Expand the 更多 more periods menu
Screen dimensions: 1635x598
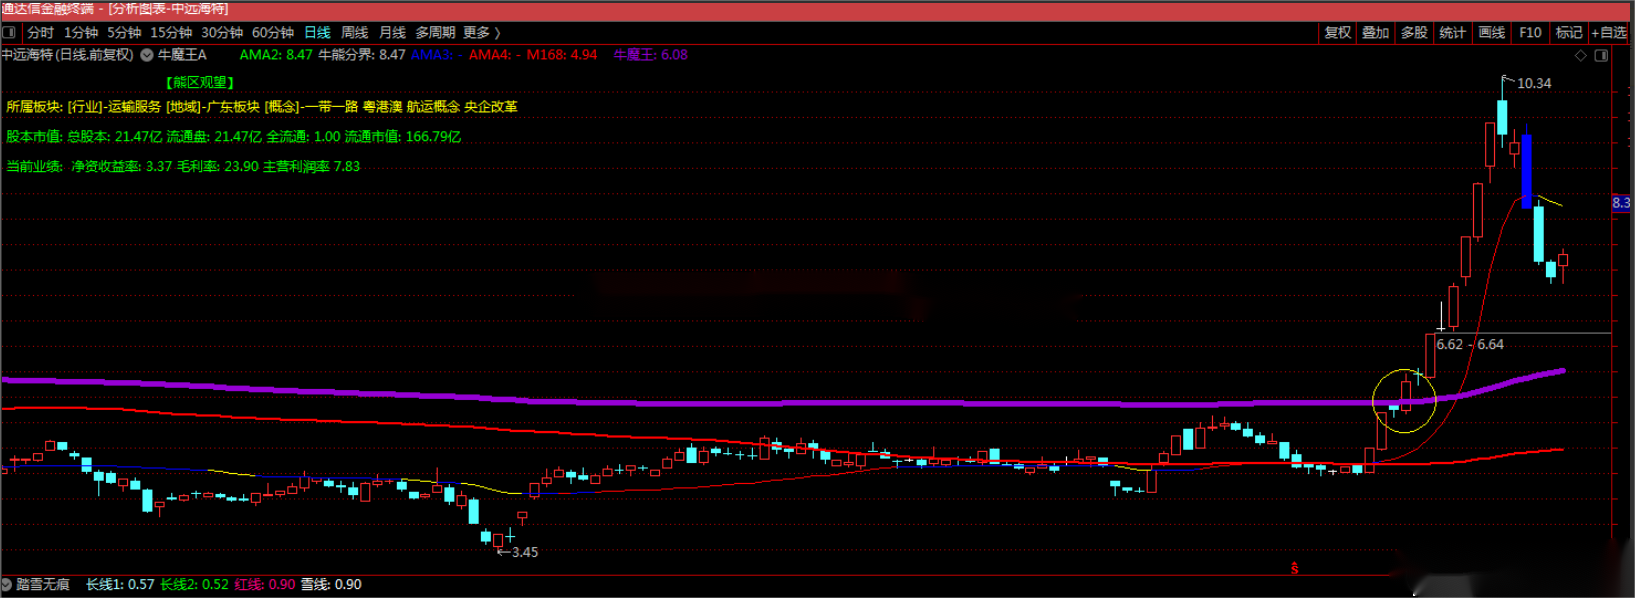[481, 32]
